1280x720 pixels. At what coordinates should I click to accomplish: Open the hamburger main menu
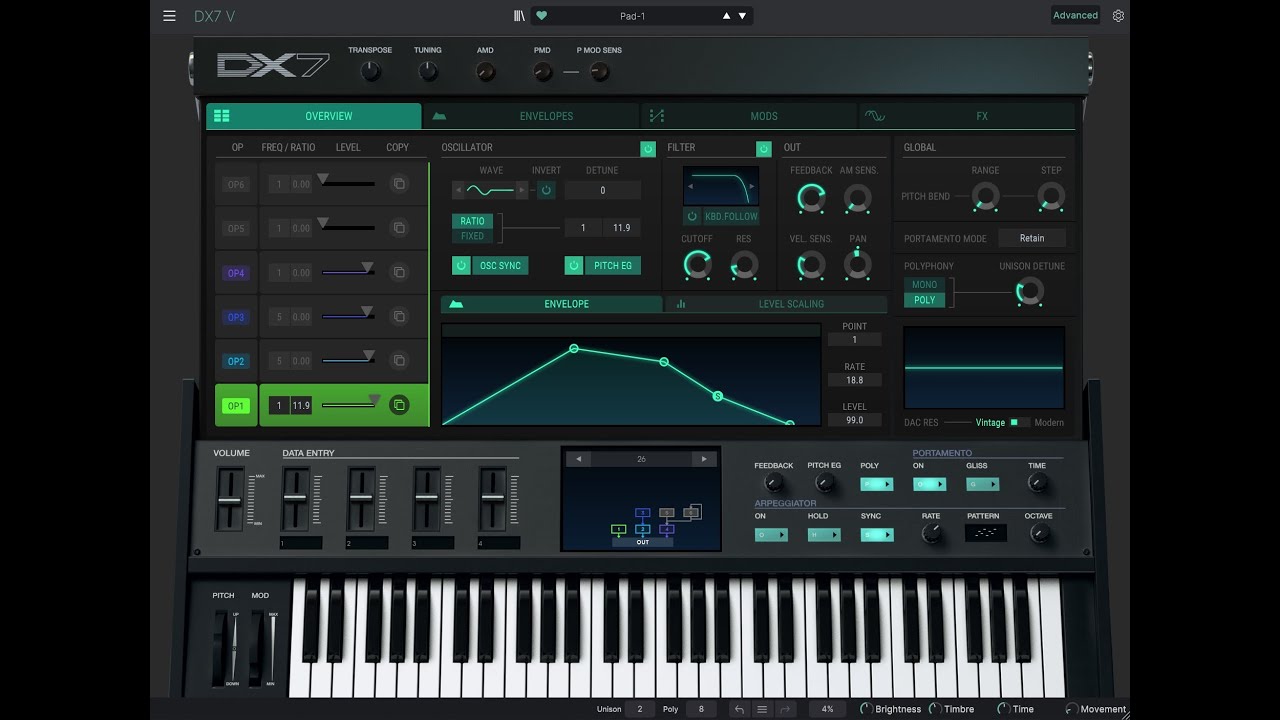tap(169, 16)
